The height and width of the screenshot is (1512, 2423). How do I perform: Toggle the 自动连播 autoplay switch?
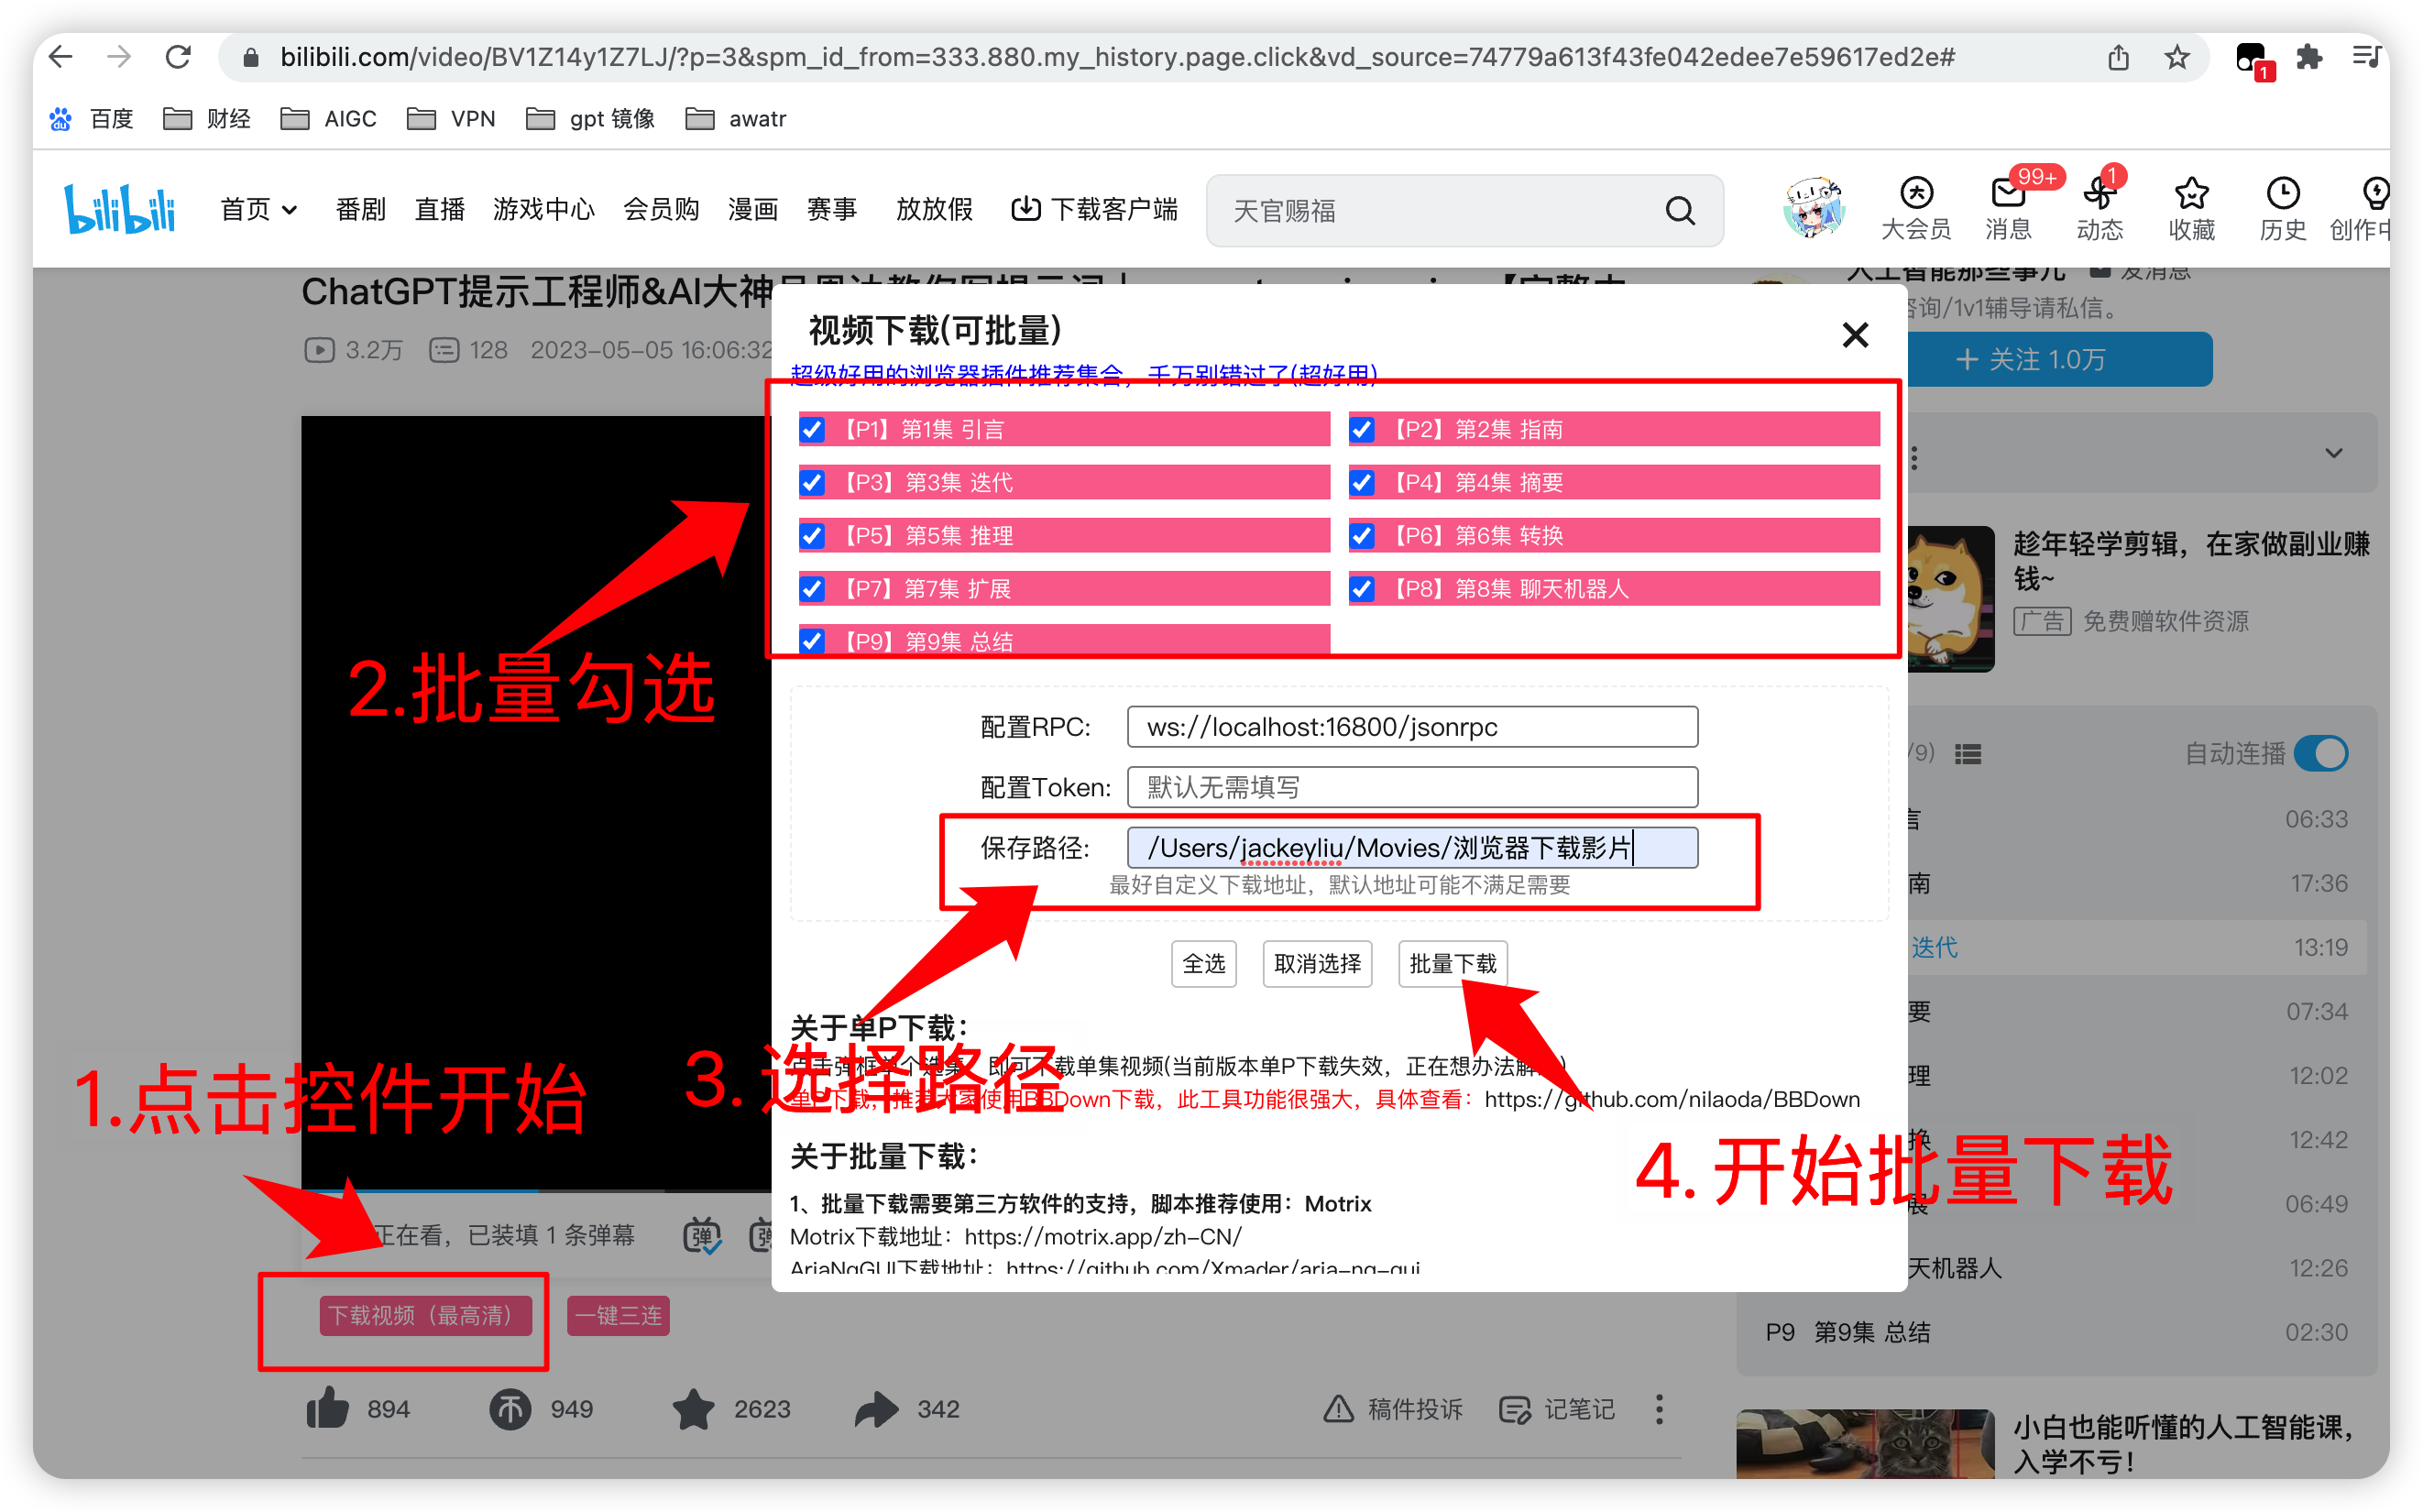(x=2320, y=753)
